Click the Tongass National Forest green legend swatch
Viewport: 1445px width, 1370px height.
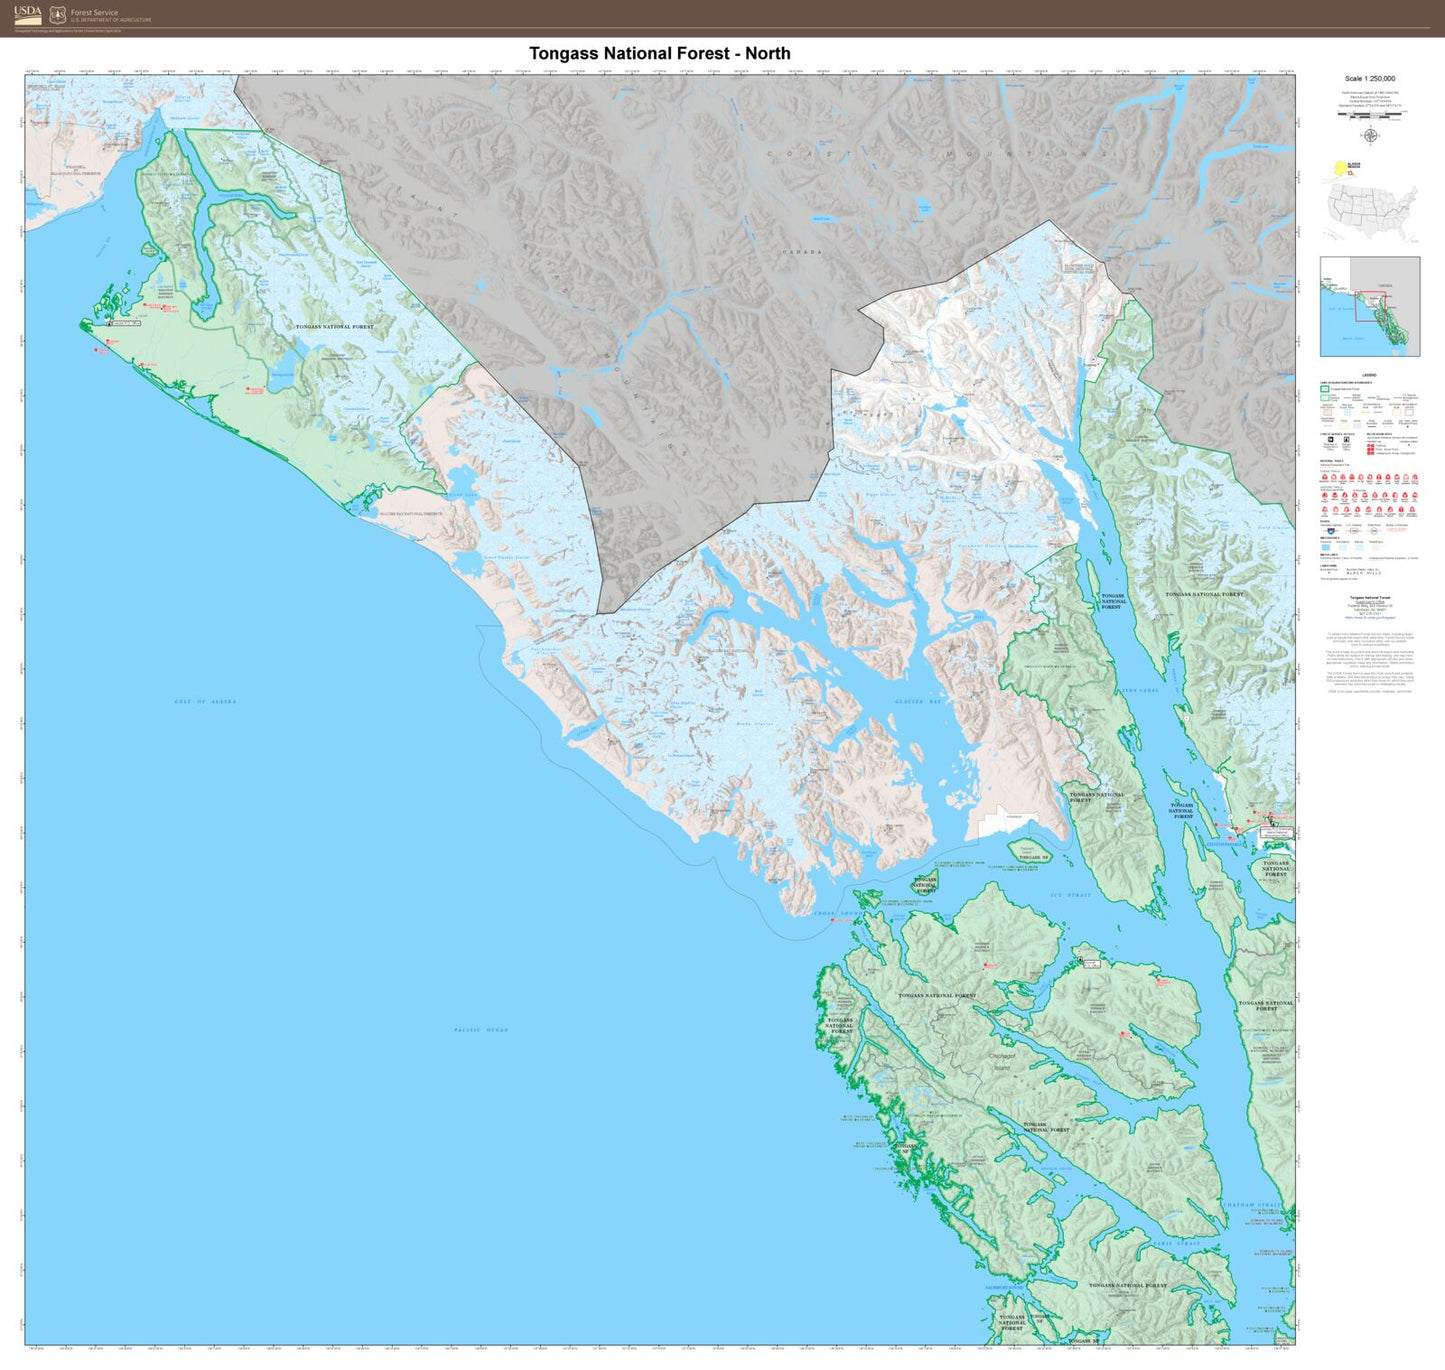[x=1325, y=389]
